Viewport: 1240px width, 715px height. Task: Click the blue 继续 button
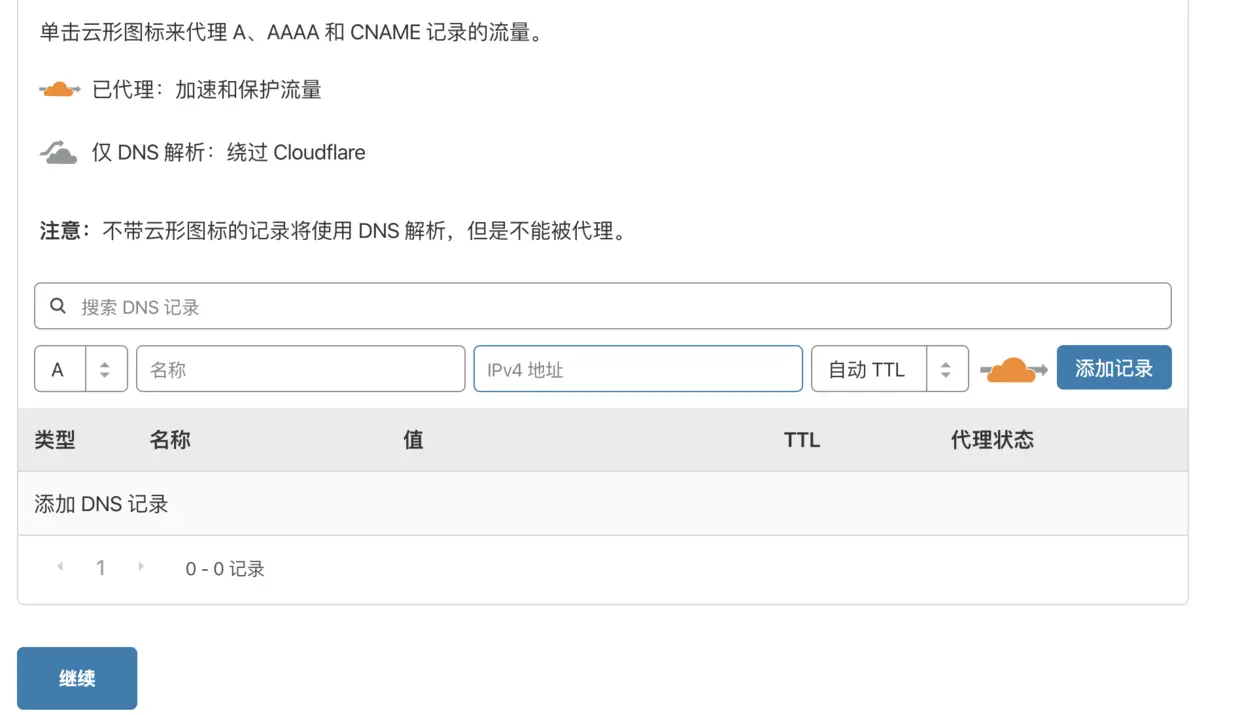77,678
